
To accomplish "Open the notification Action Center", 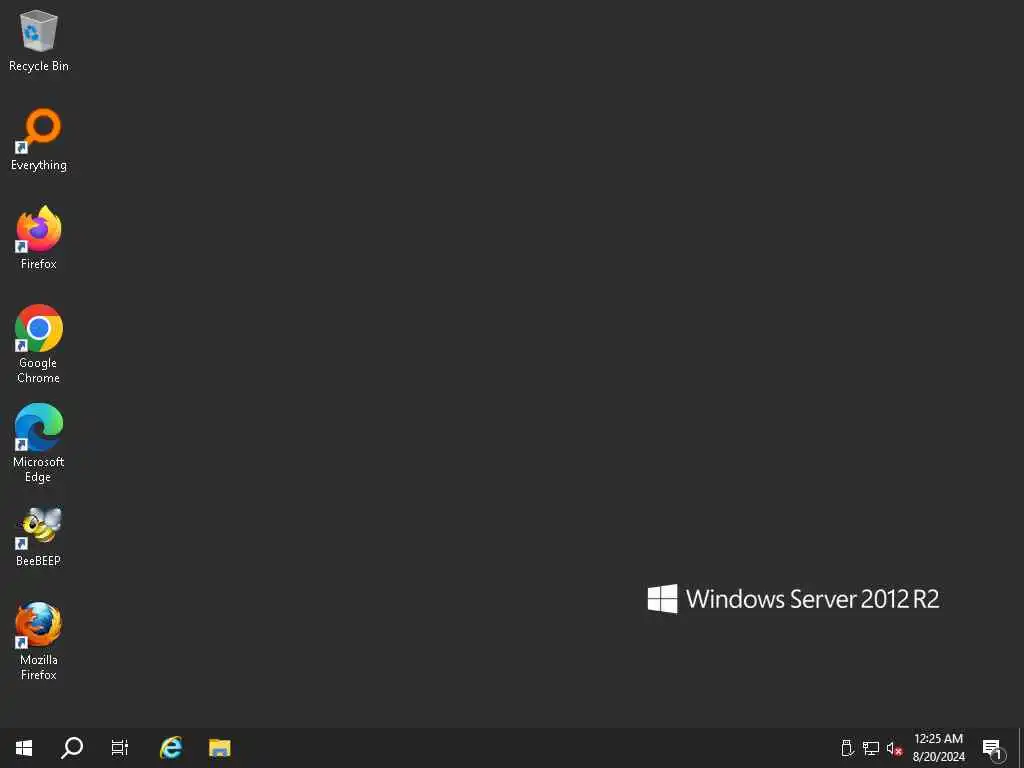I will point(992,748).
